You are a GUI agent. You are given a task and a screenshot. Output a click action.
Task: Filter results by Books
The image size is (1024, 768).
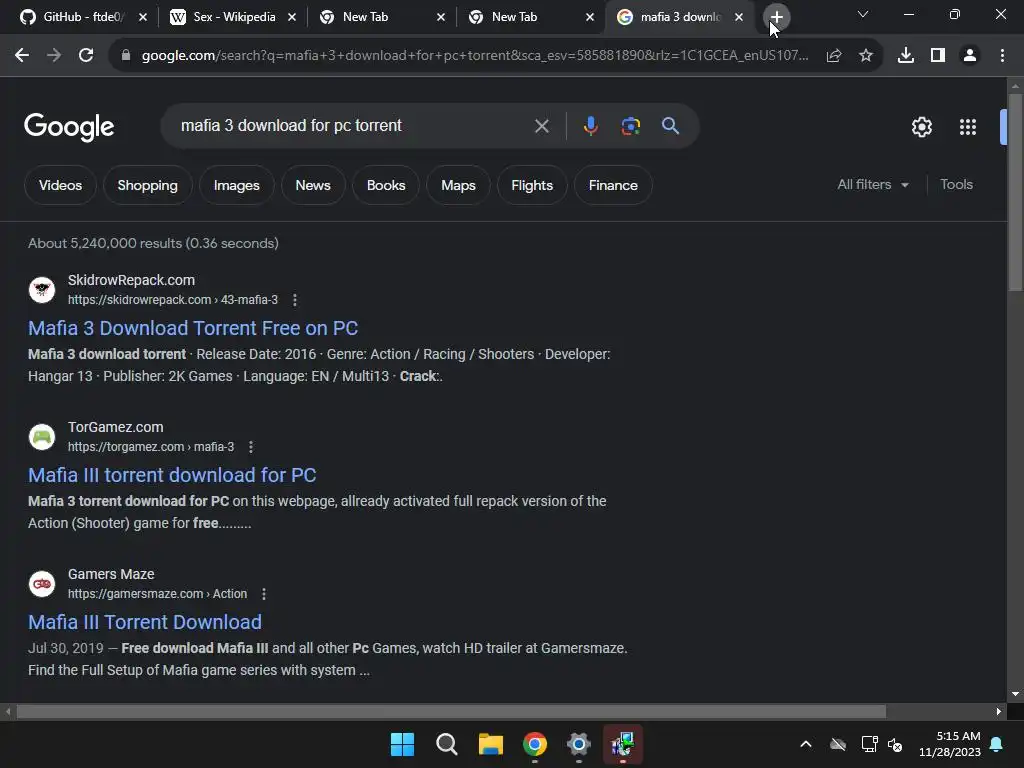[x=386, y=185]
